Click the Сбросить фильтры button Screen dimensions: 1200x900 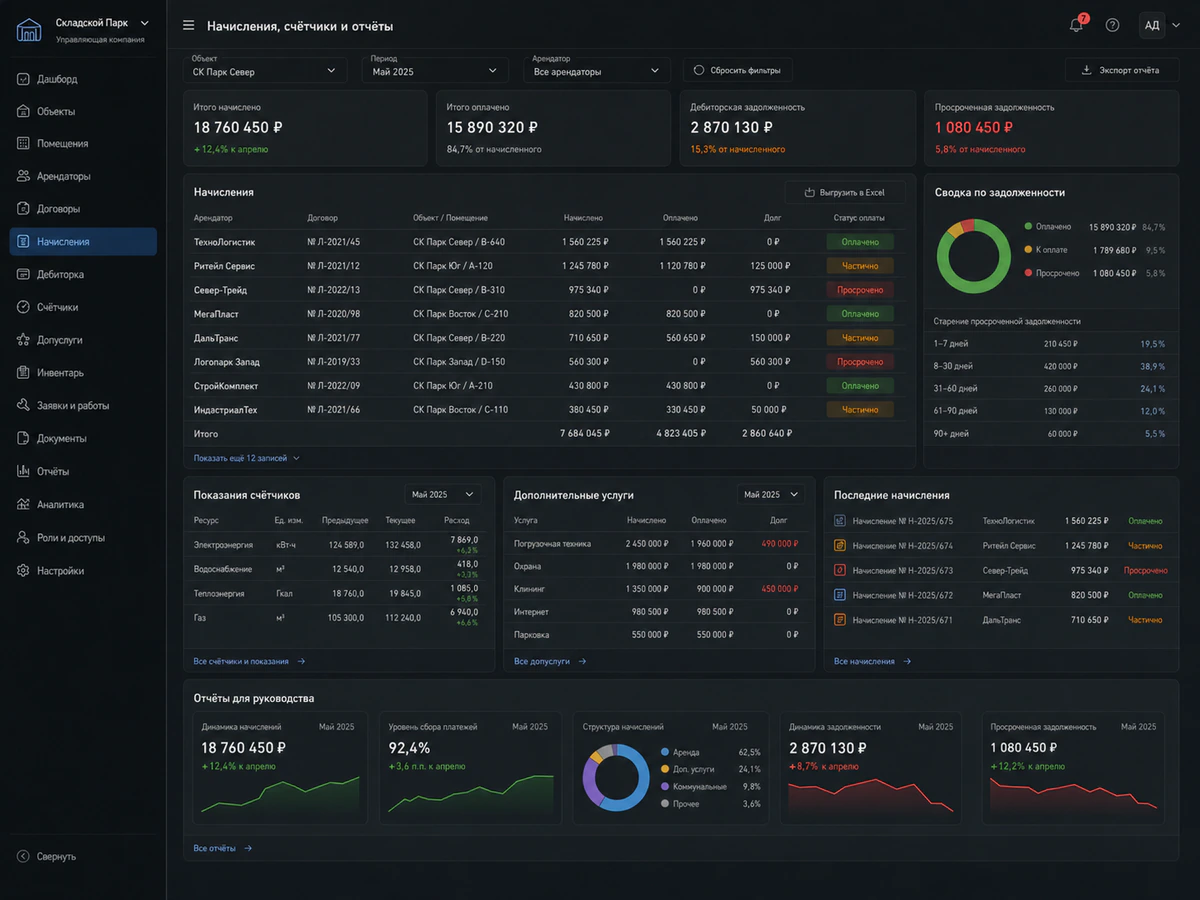click(738, 70)
